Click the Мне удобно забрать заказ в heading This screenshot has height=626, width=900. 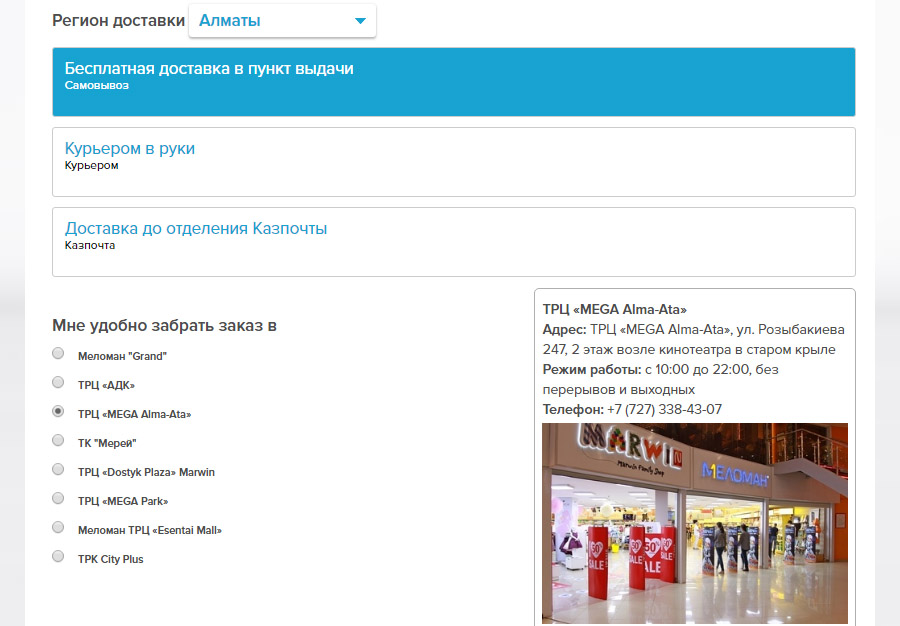click(164, 325)
